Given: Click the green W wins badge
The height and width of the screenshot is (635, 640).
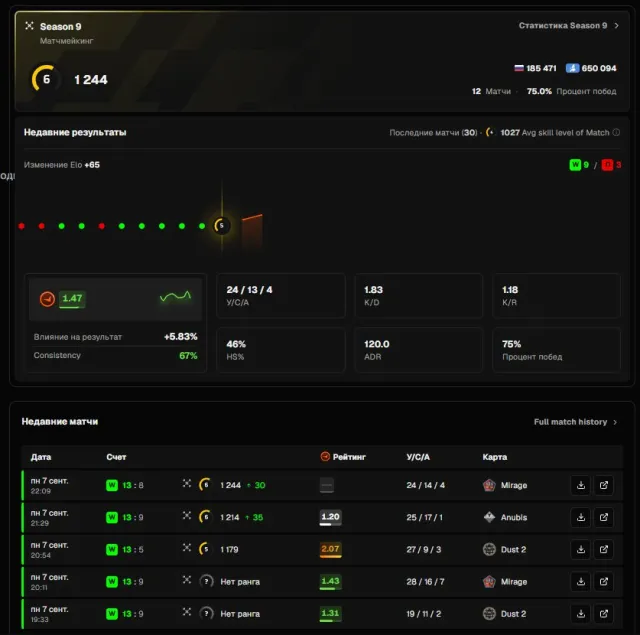Looking at the screenshot, I should 575,164.
